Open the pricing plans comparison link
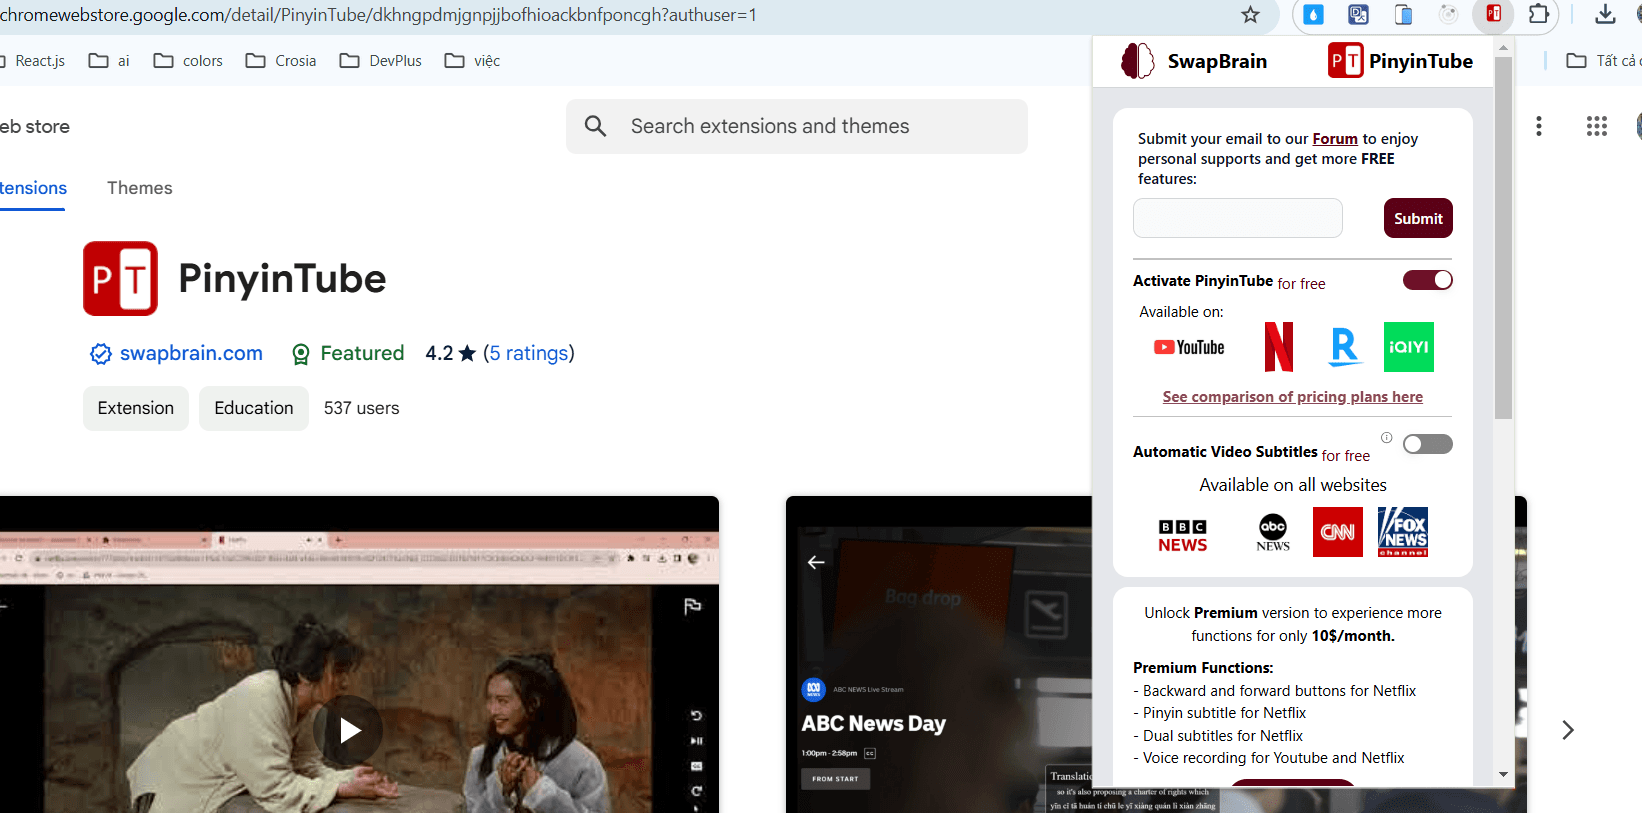 (x=1292, y=397)
